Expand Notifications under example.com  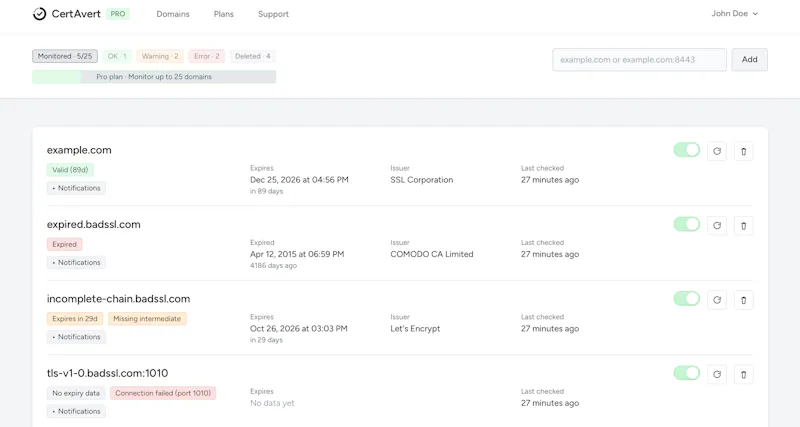(77, 188)
